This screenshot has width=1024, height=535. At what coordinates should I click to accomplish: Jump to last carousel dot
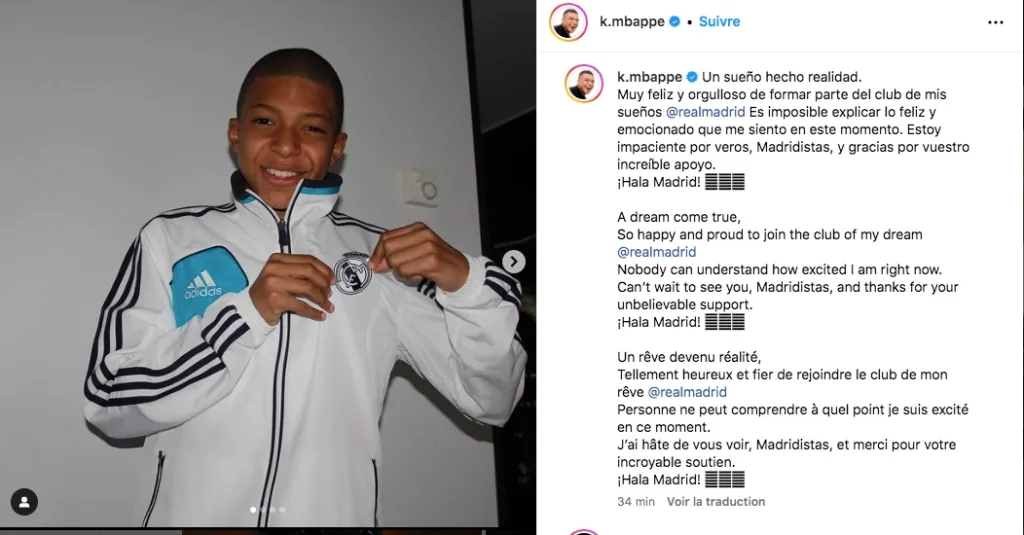click(x=282, y=510)
